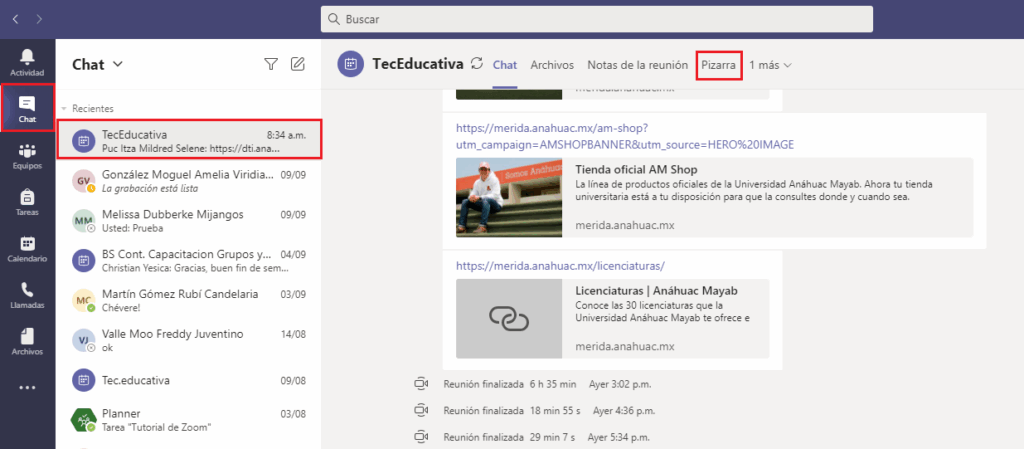This screenshot has width=1024, height=449.
Task: Click the refresh icon beside TecEducativa
Action: (x=477, y=64)
